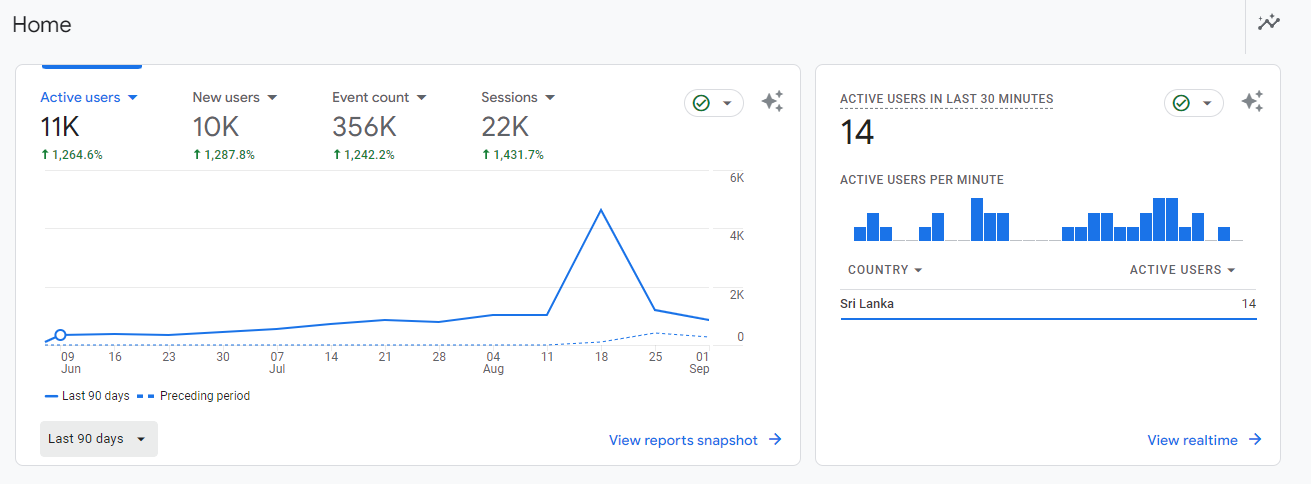The height and width of the screenshot is (484, 1311).
Task: Open the View reports snapshot link
Action: [695, 440]
